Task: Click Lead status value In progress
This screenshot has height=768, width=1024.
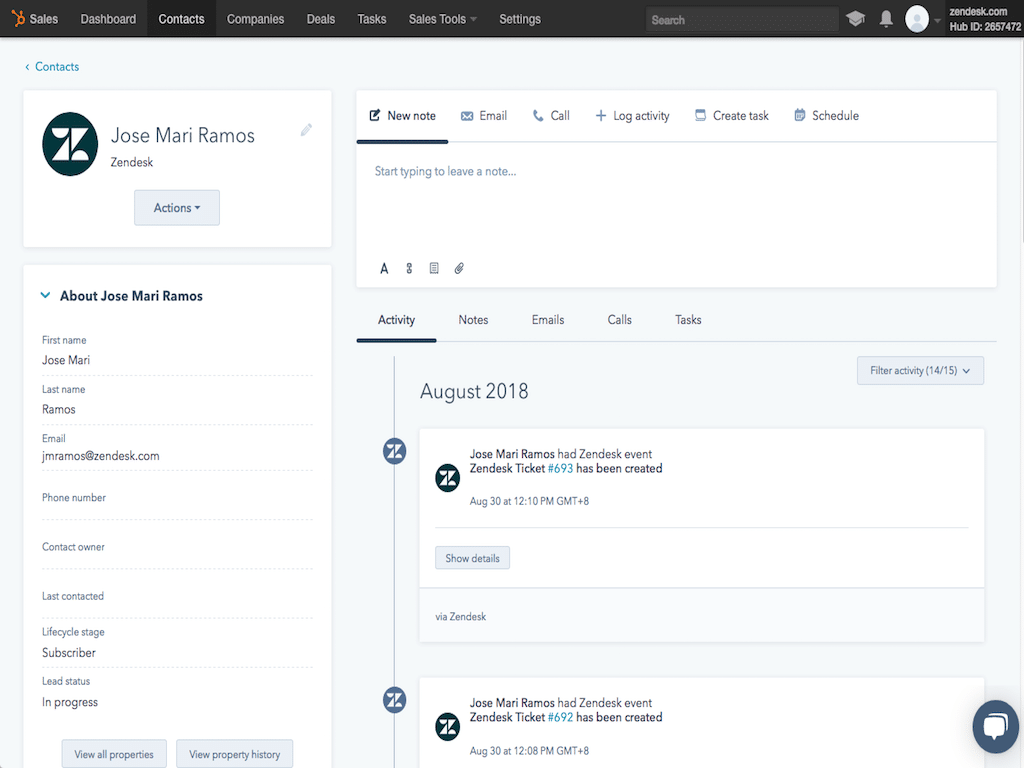Action: (x=70, y=702)
